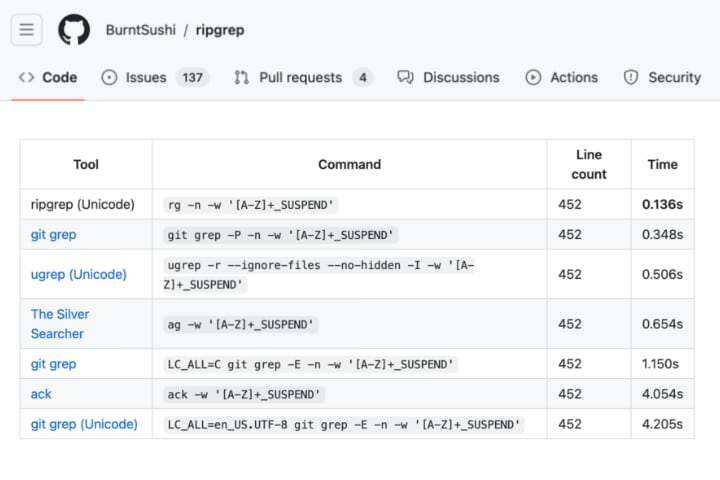Open the ripgrep repository name link

coord(220,30)
